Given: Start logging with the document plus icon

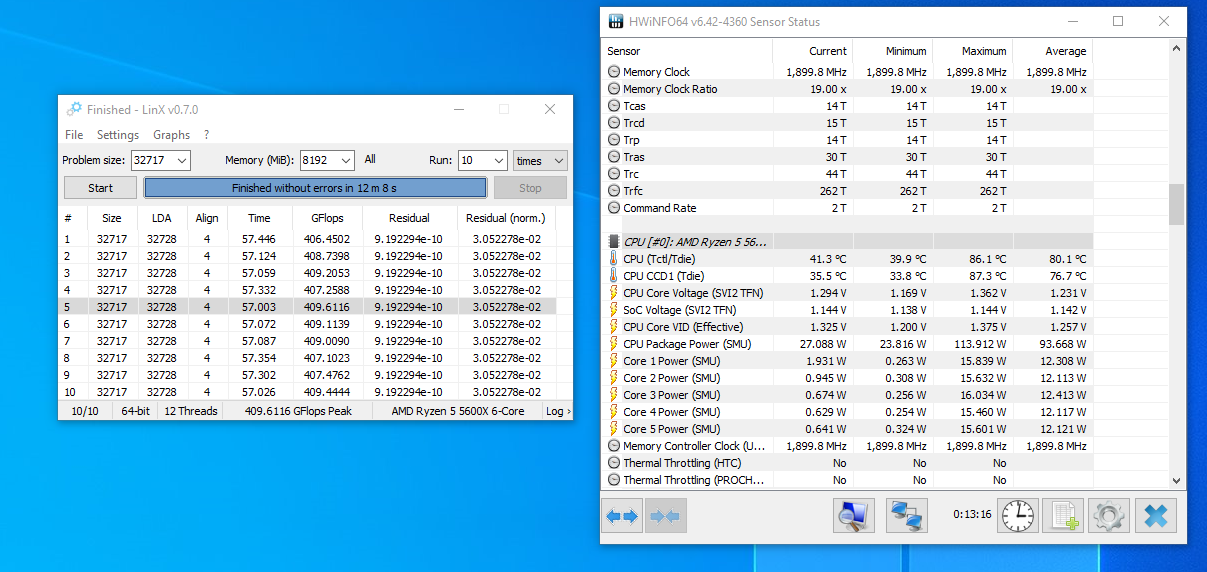Looking at the screenshot, I should [1063, 516].
